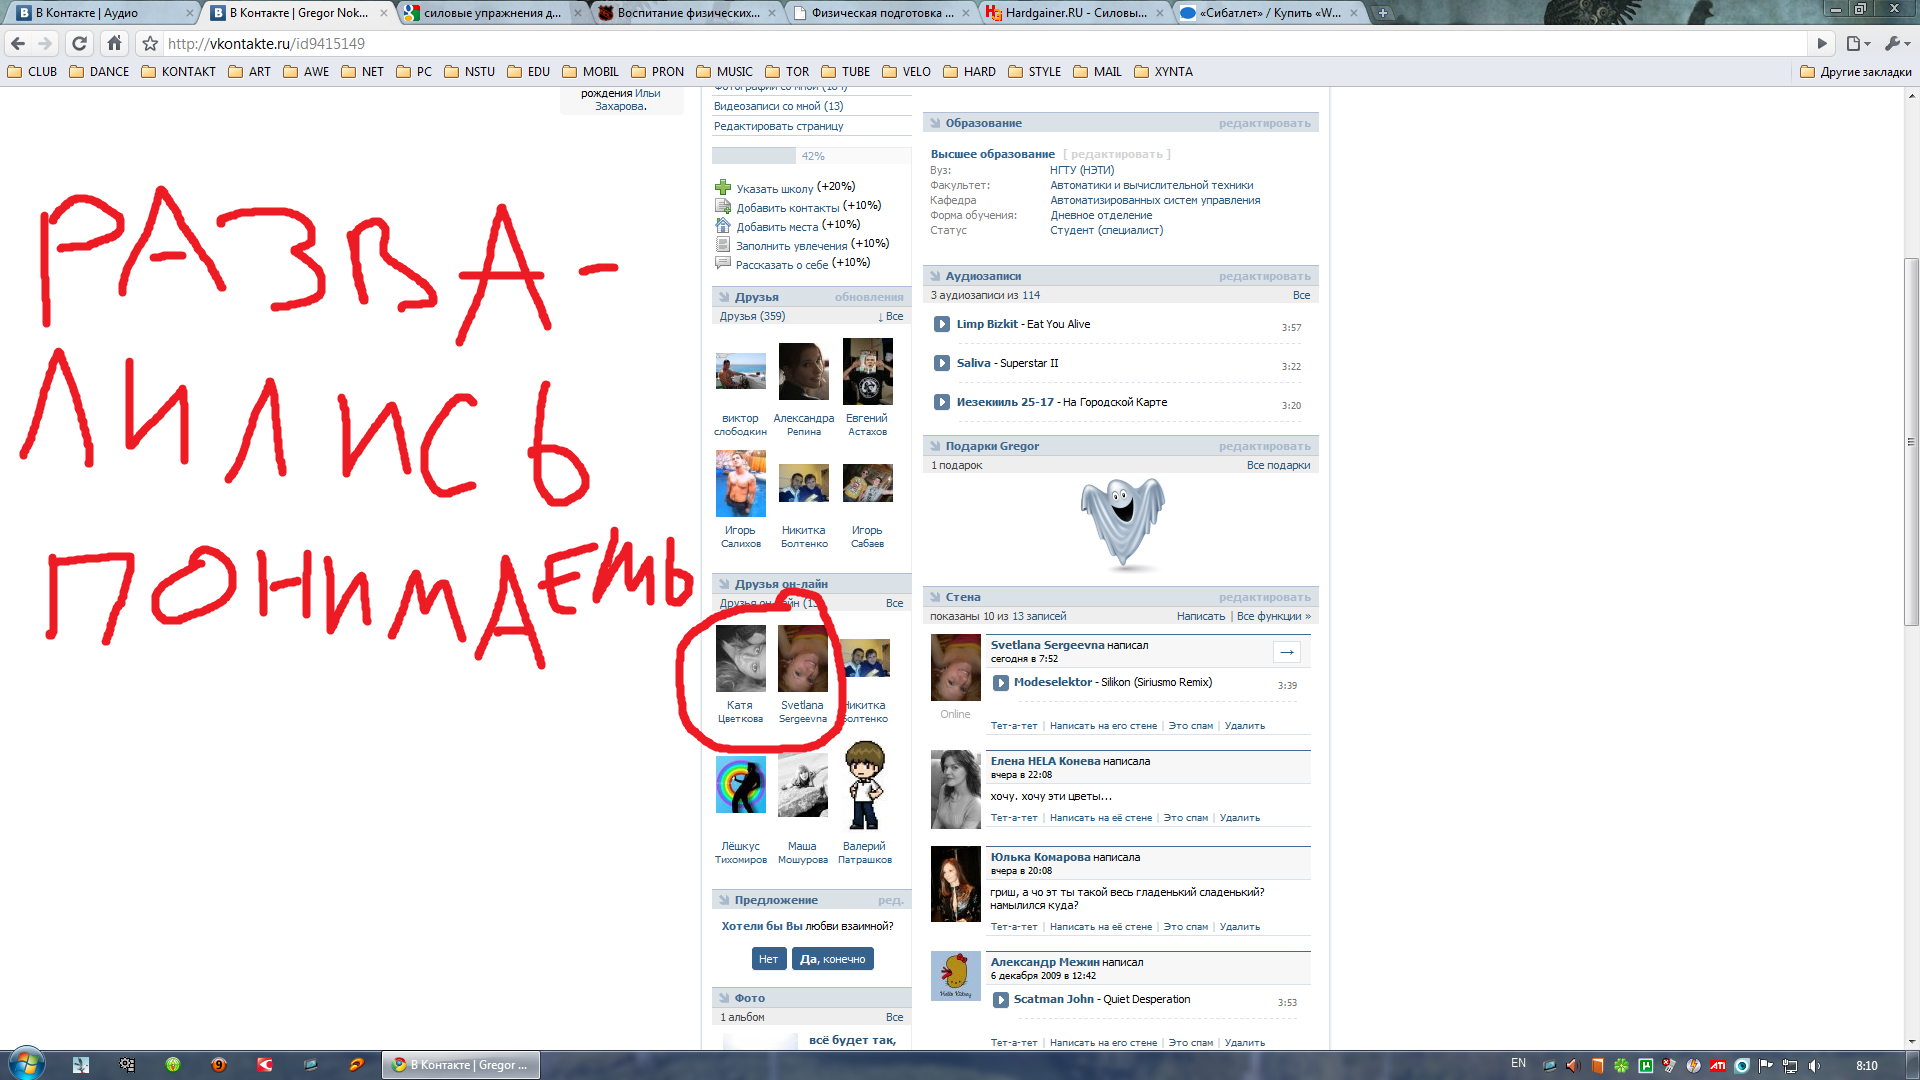Play Limp Bizkit - Eat You Alive track
Screen dimensions: 1920x1080
tap(941, 324)
